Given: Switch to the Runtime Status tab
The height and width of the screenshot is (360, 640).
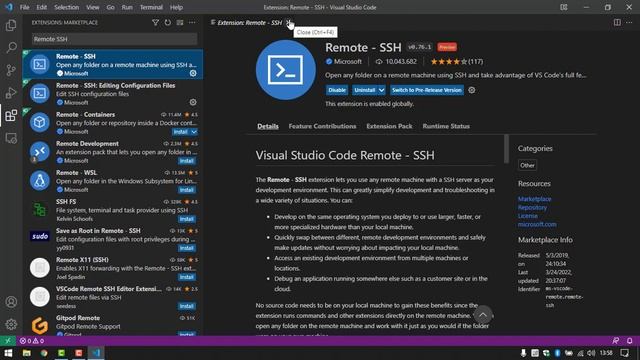Looking at the screenshot, I should pos(446,126).
